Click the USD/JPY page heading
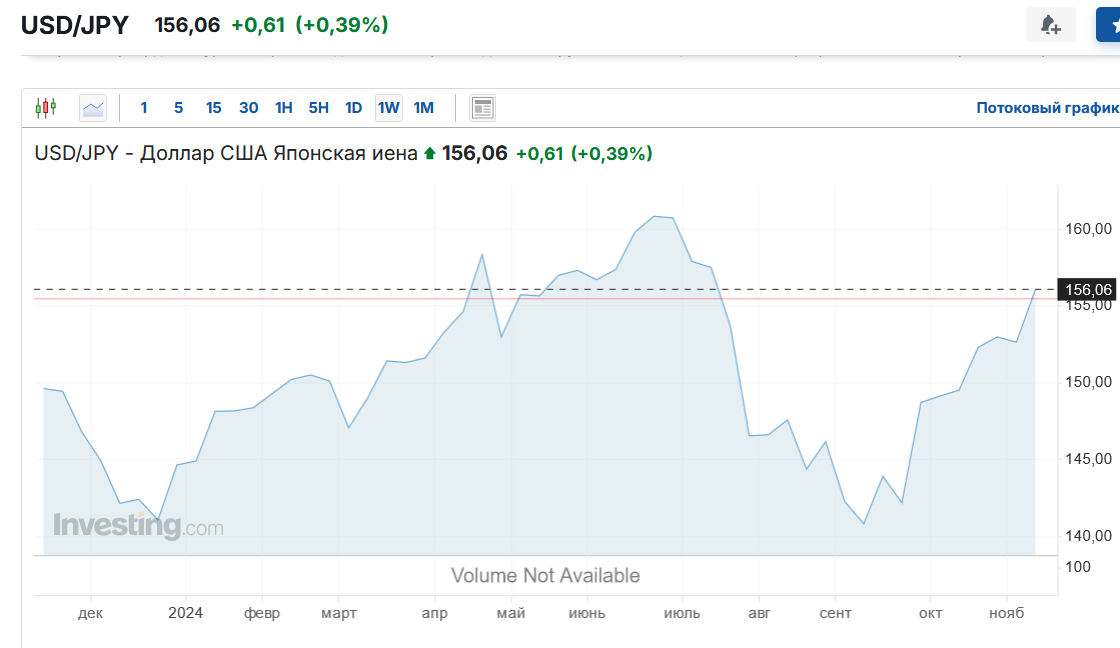The image size is (1120, 648). click(75, 25)
